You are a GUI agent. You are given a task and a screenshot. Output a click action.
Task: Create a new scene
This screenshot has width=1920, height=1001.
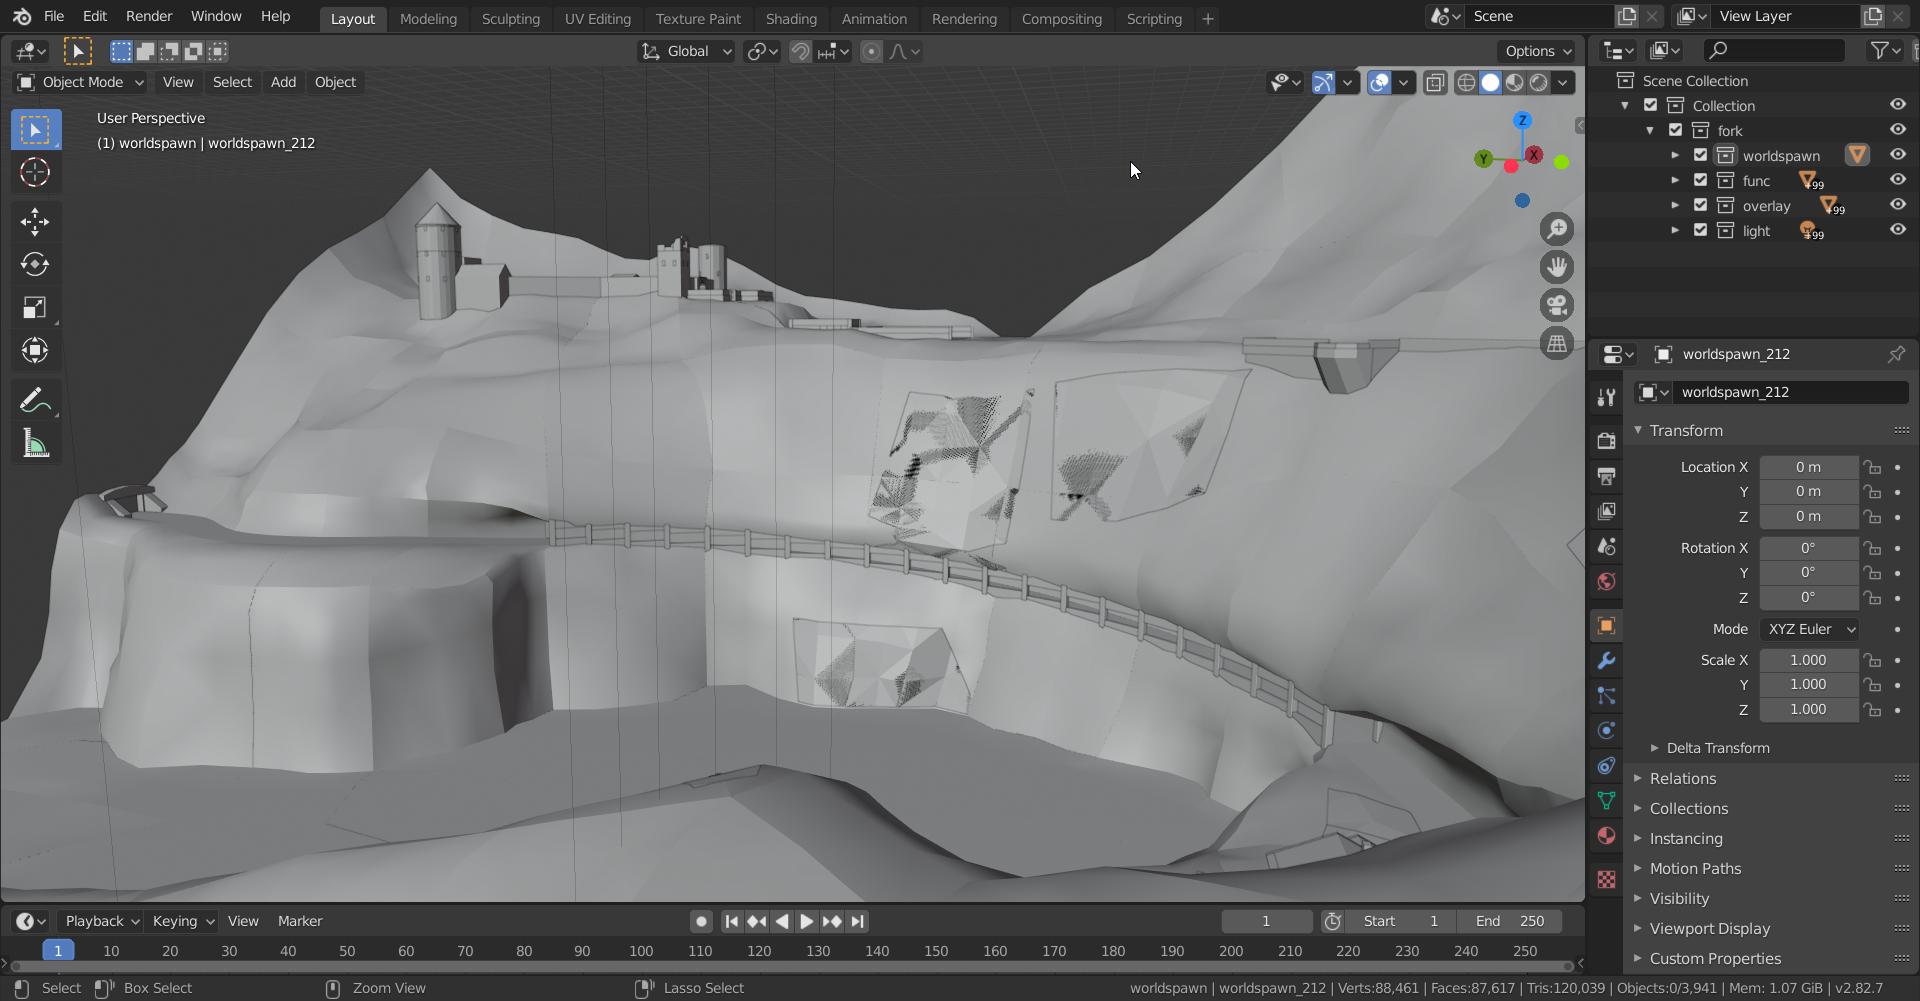1627,16
